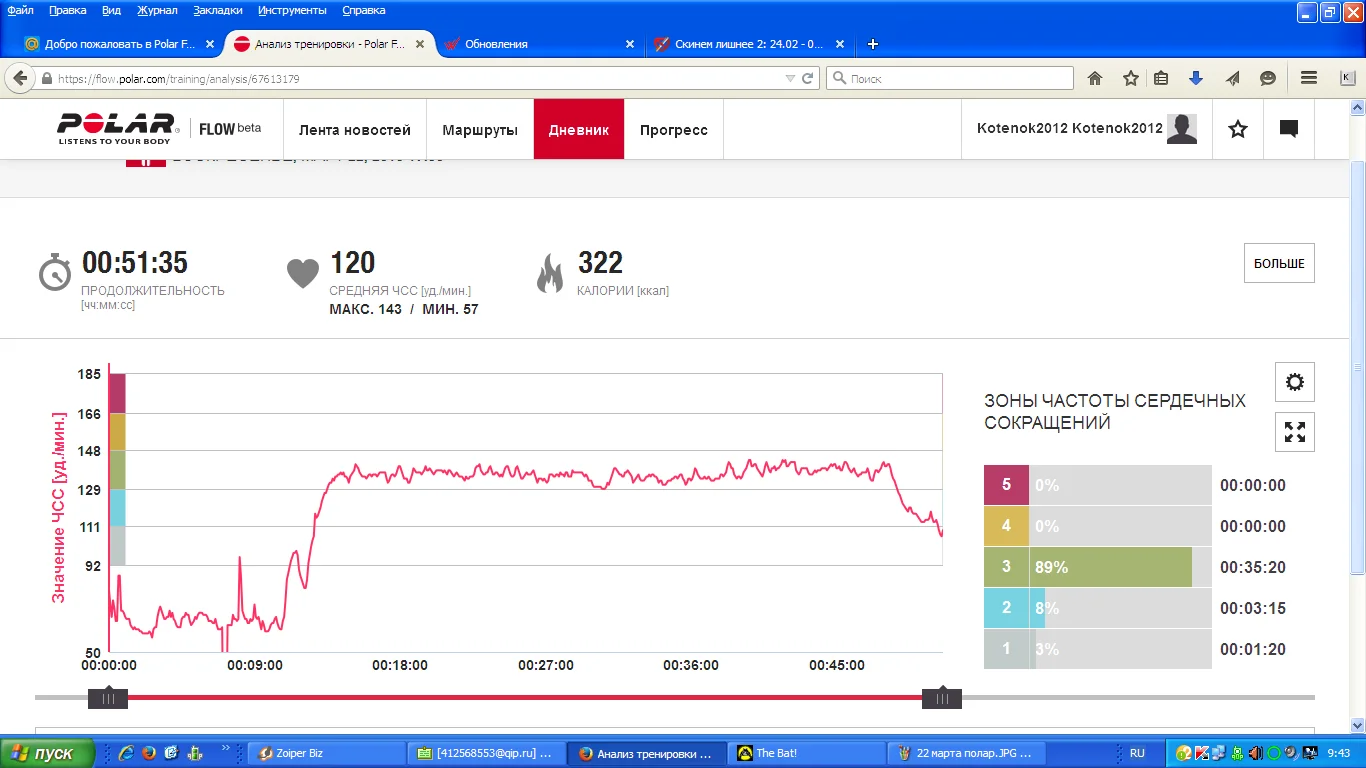
Task: Close the 'Скинем лишнее 2' tab
Action: 840,44
